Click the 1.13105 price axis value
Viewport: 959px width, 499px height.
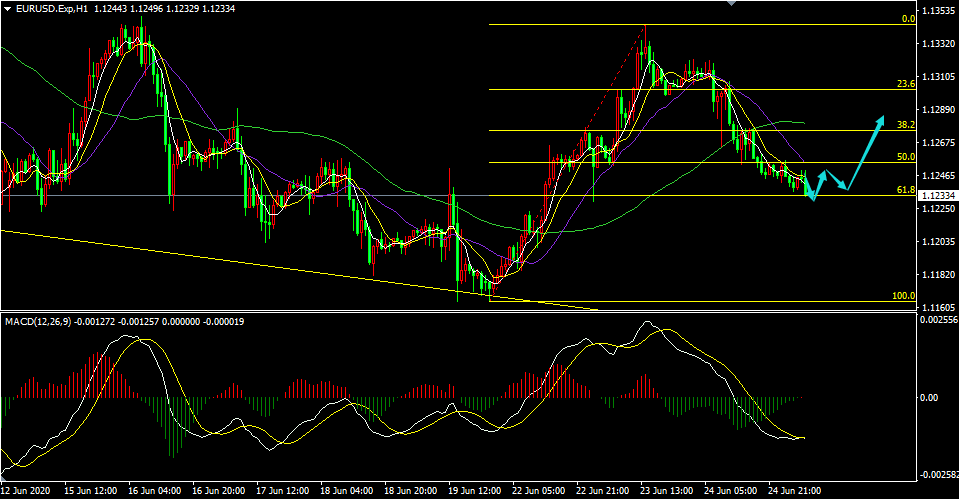coord(936,77)
